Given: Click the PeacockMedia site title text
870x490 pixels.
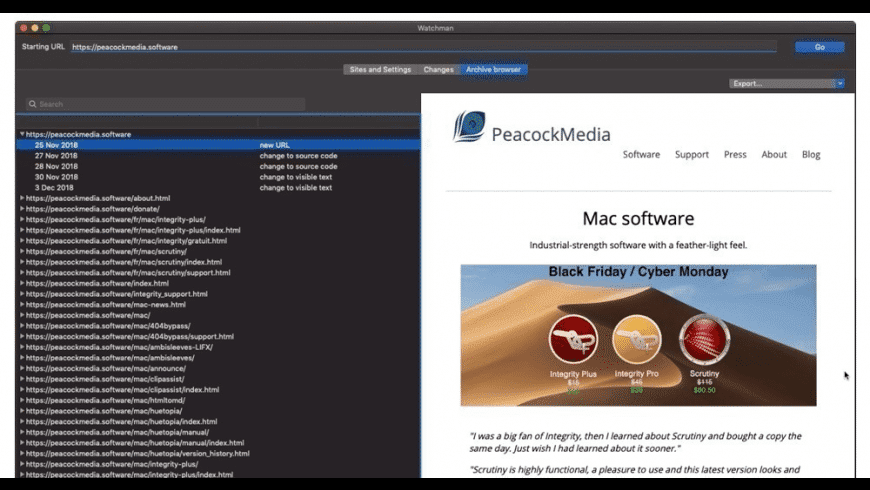Looking at the screenshot, I should (x=551, y=134).
